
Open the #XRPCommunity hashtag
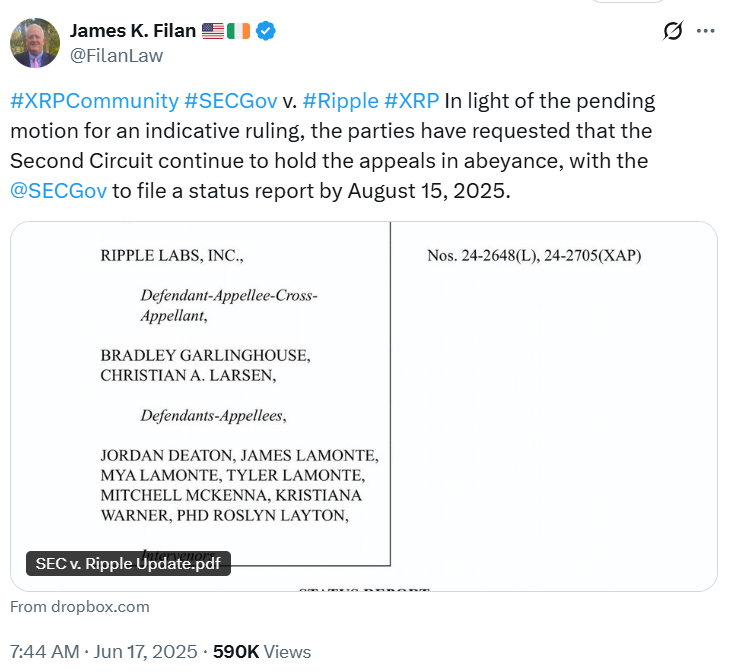94,101
